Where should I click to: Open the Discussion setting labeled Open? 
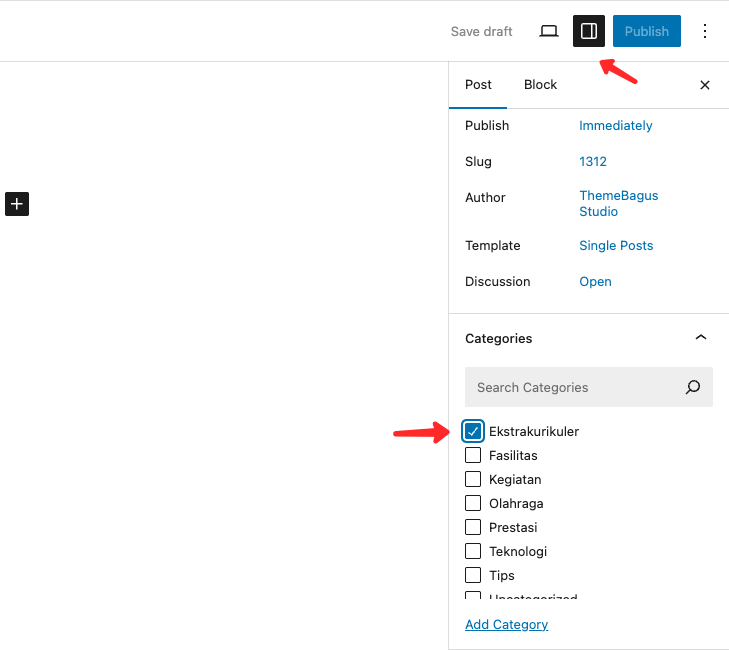pos(595,282)
